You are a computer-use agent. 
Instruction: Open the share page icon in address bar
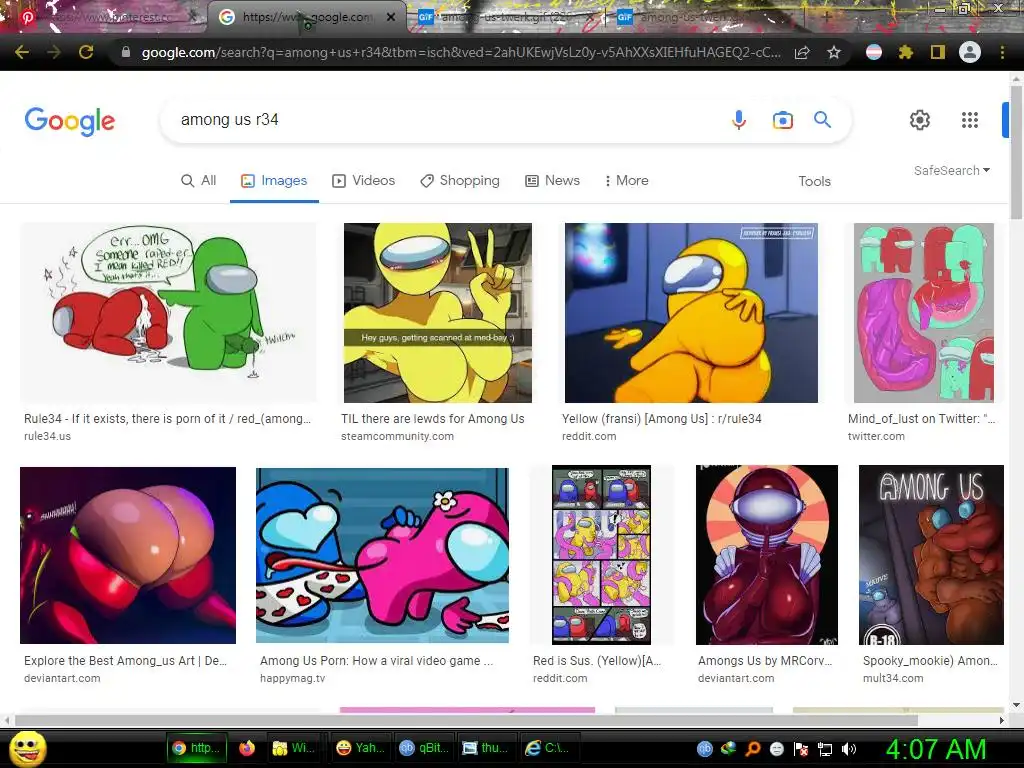tap(802, 52)
